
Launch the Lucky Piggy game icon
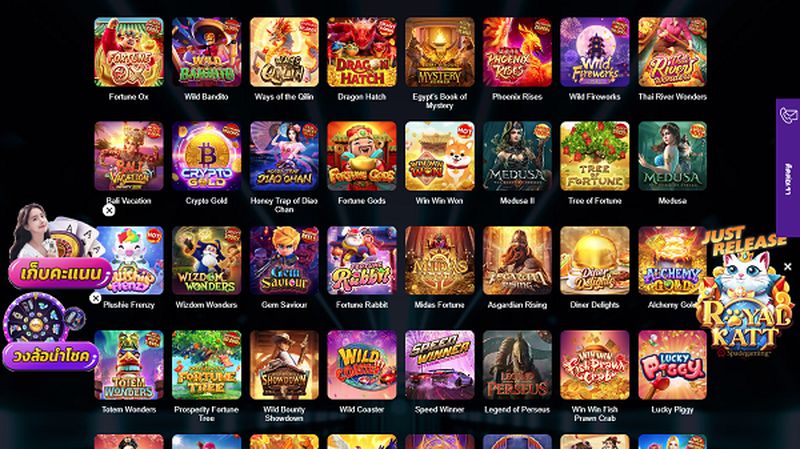point(672,365)
